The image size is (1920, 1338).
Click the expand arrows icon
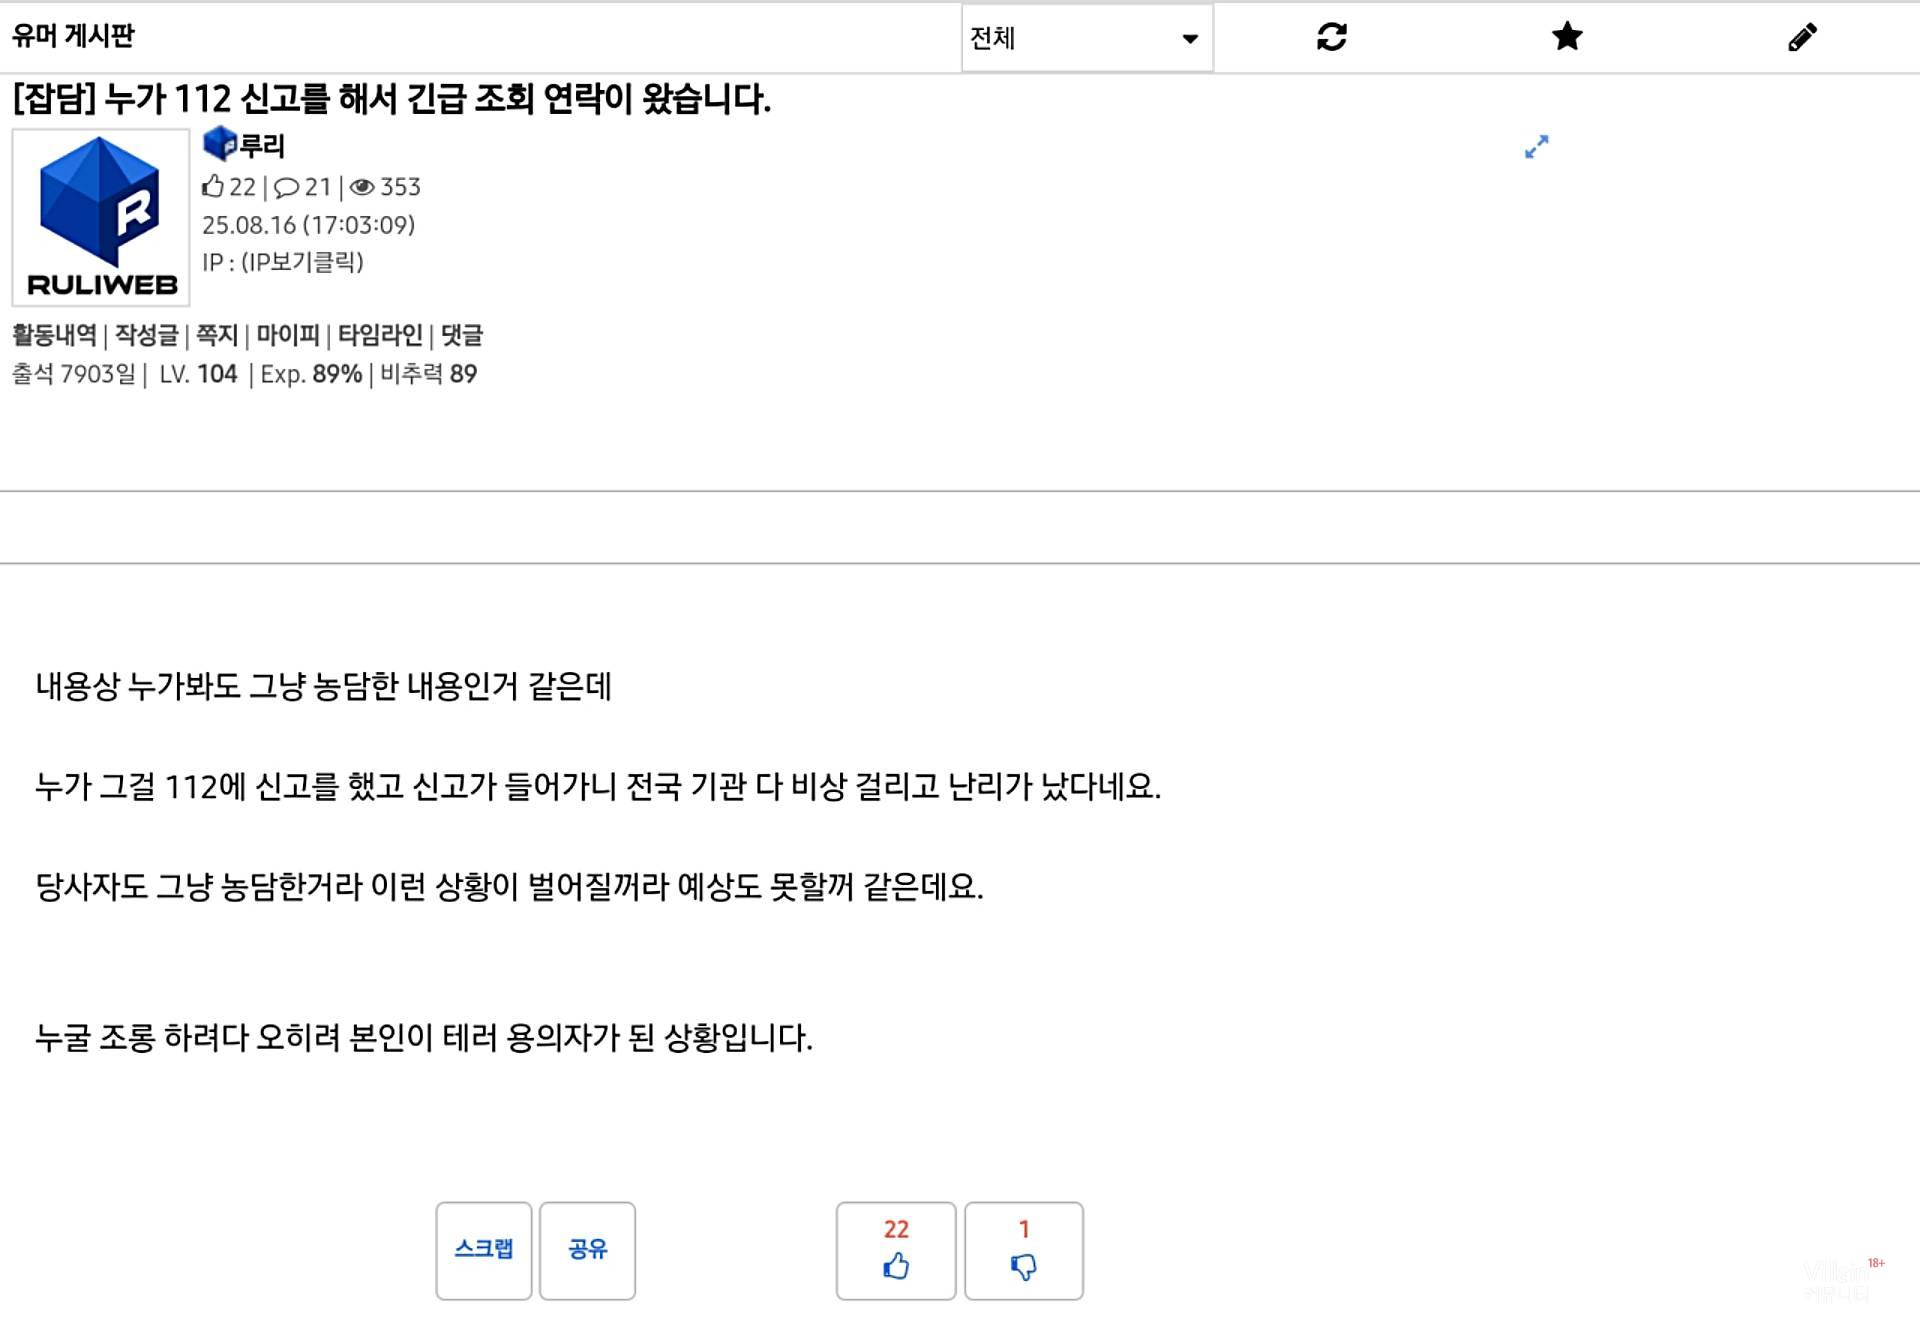click(x=1536, y=147)
